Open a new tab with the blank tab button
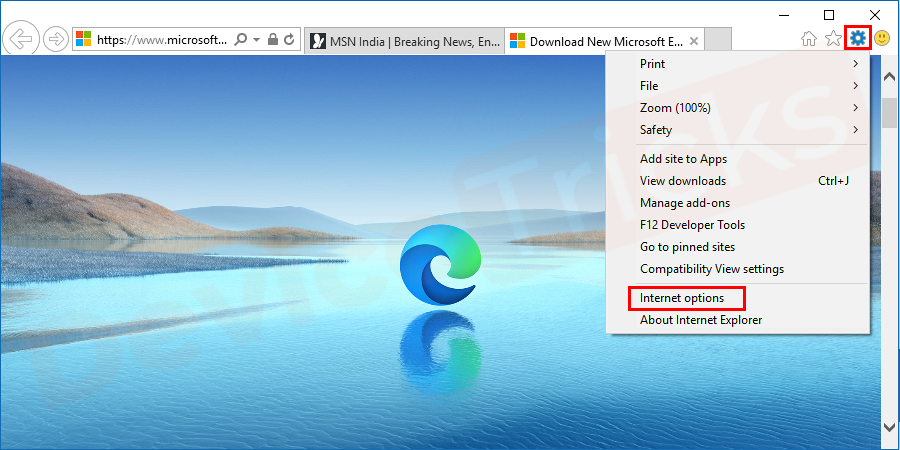Image resolution: width=900 pixels, height=450 pixels. point(718,40)
